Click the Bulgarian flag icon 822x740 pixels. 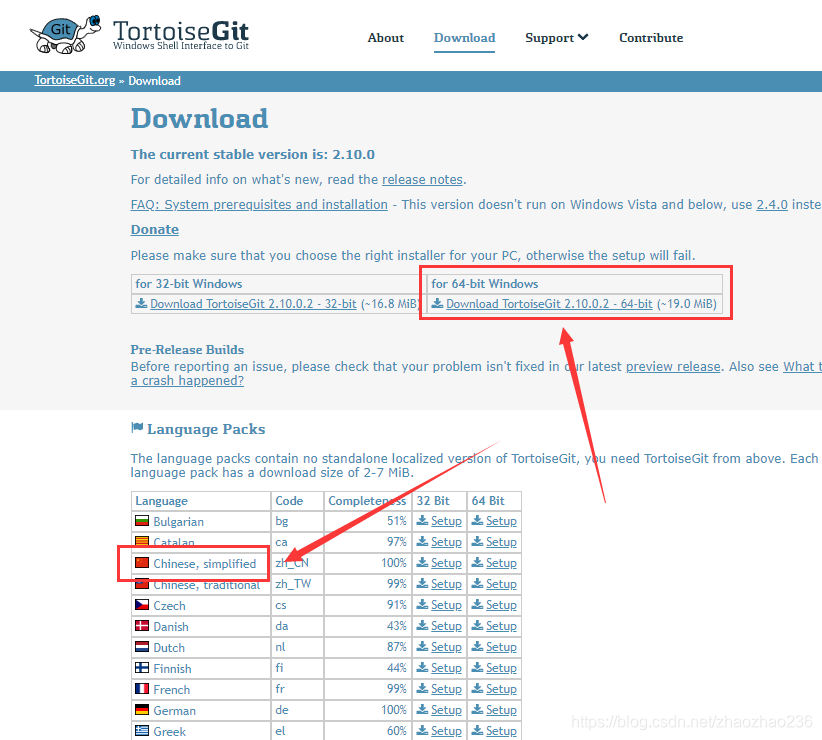click(142, 521)
